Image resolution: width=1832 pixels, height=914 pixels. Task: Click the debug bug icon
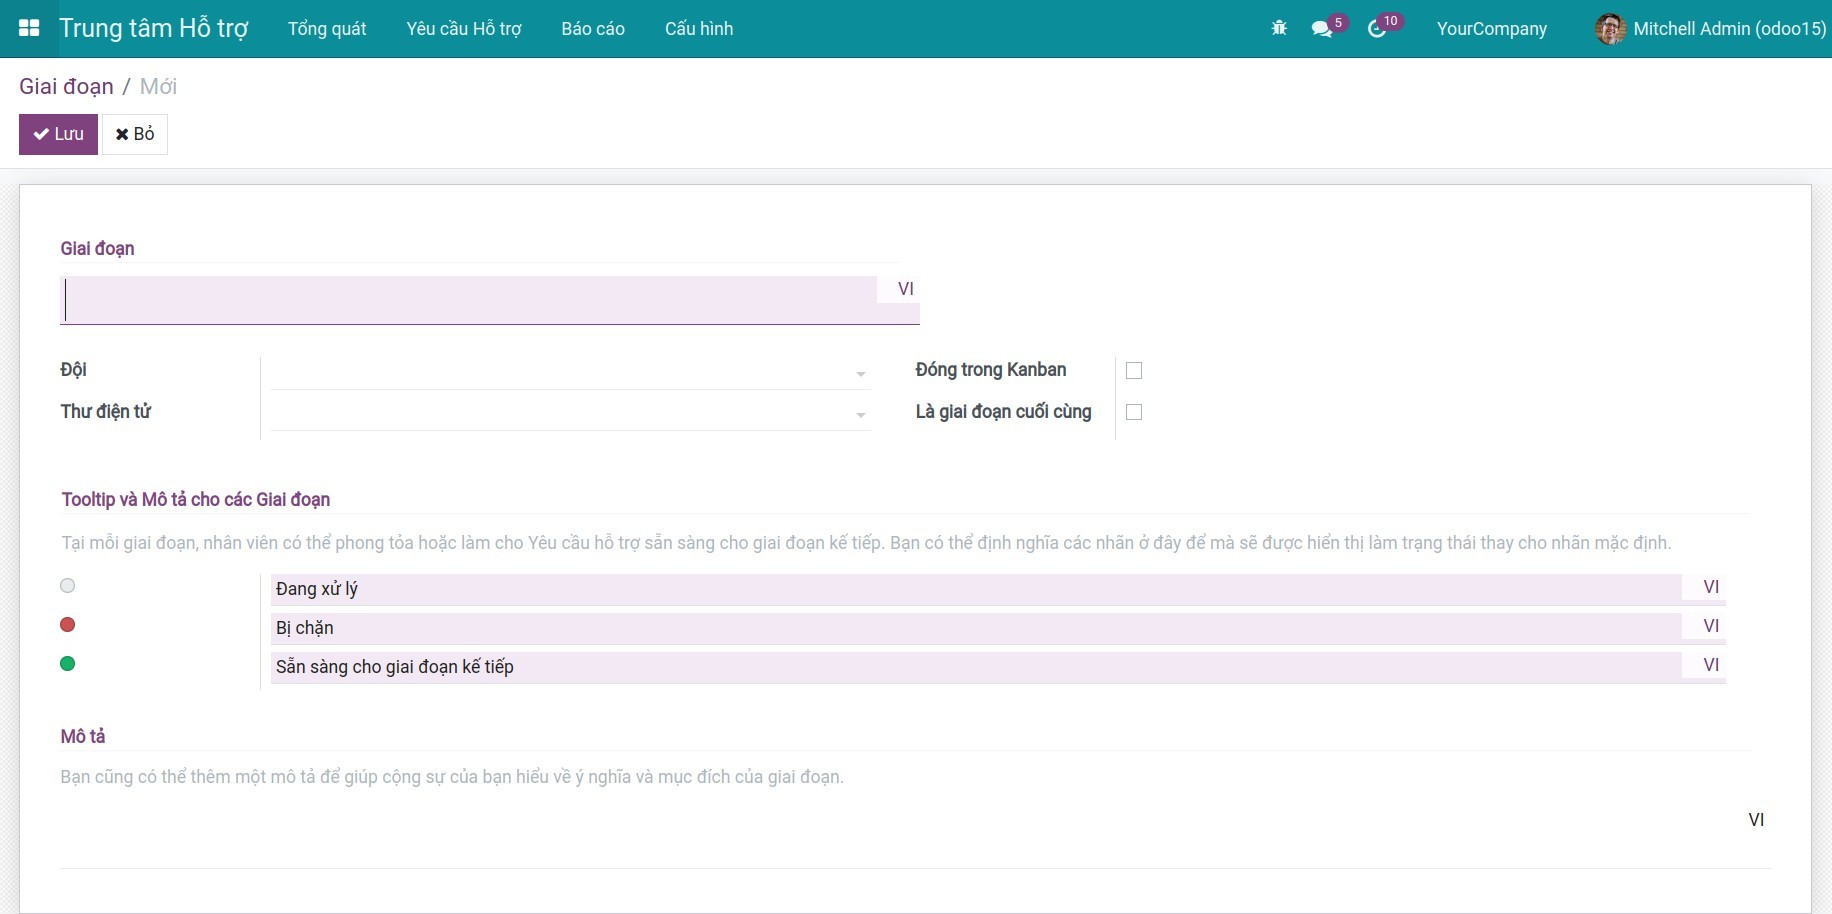(1278, 29)
